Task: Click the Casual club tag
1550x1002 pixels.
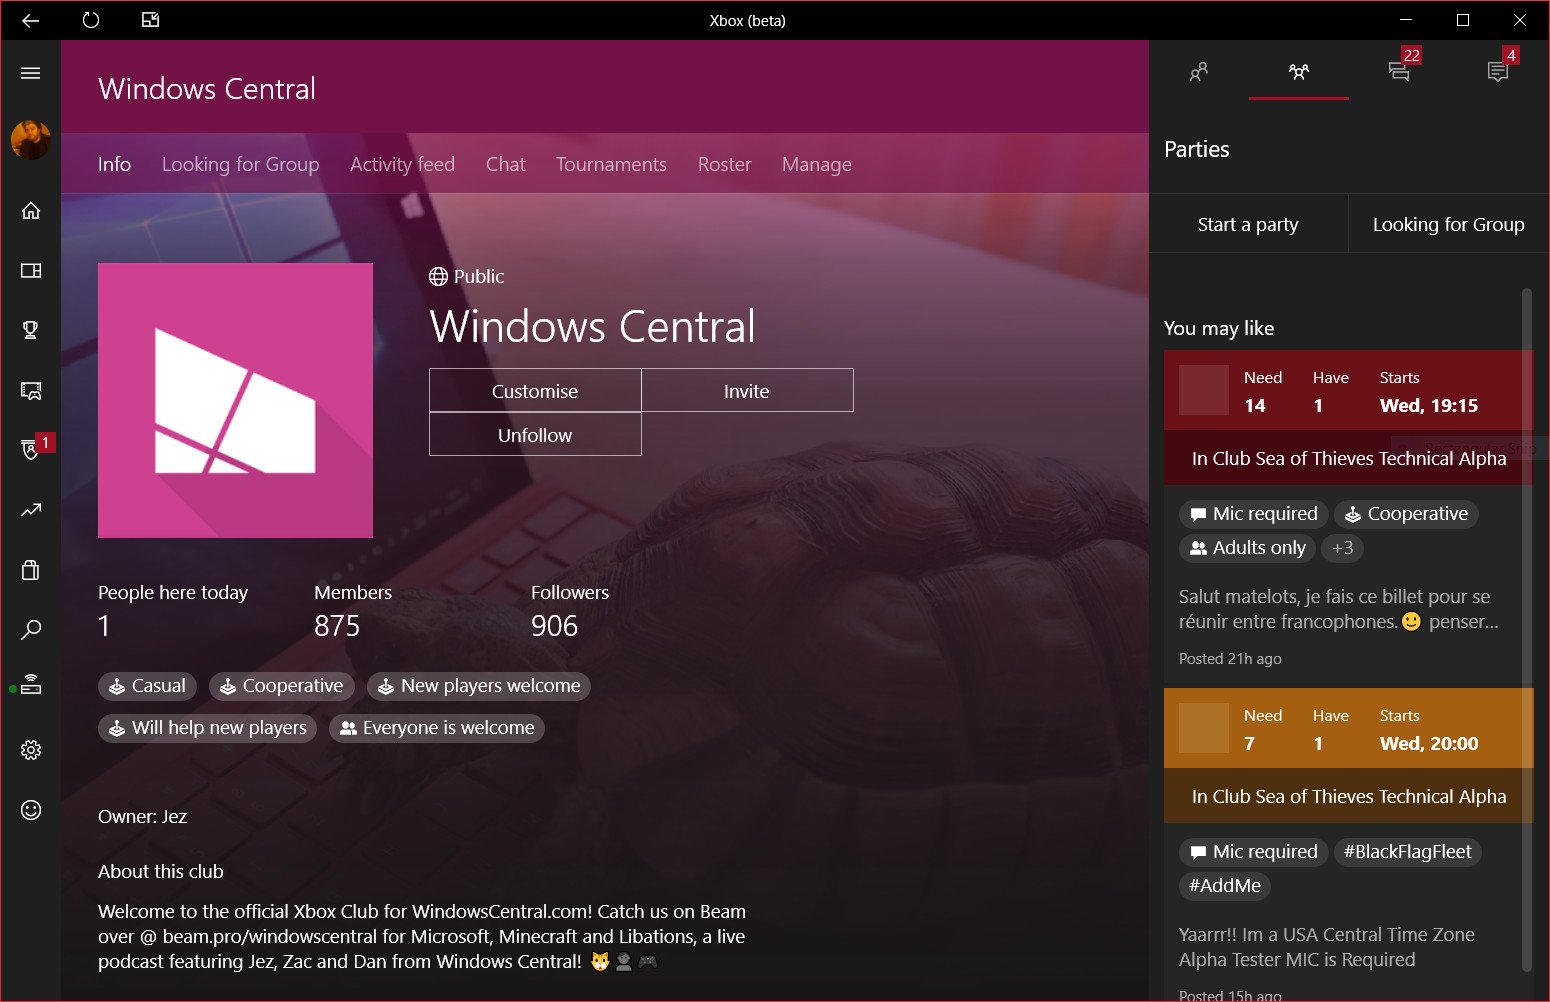Action: [x=147, y=686]
